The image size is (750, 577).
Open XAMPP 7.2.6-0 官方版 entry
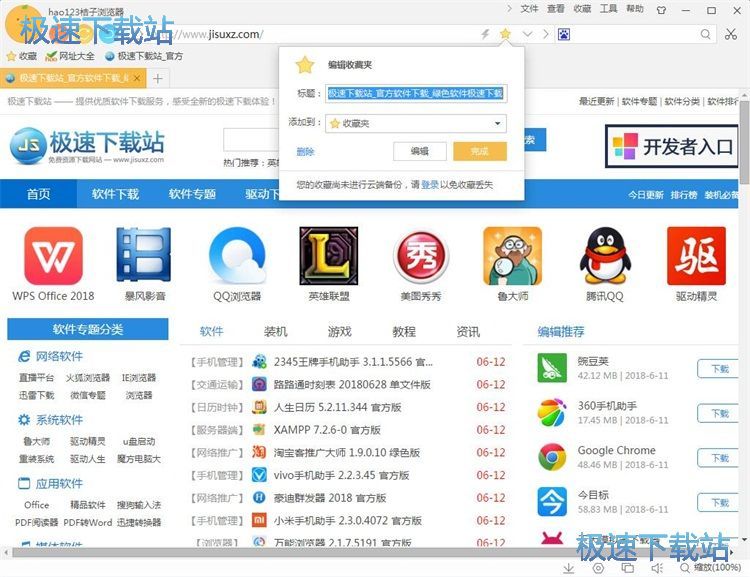pyautogui.click(x=327, y=430)
